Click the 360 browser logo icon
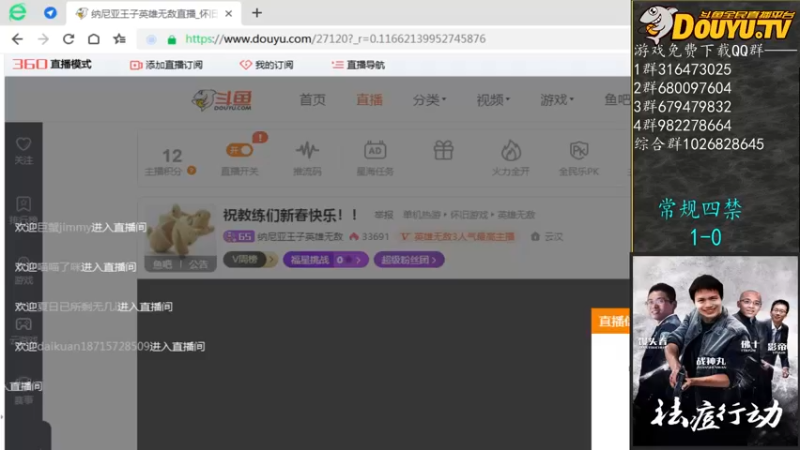 18,12
